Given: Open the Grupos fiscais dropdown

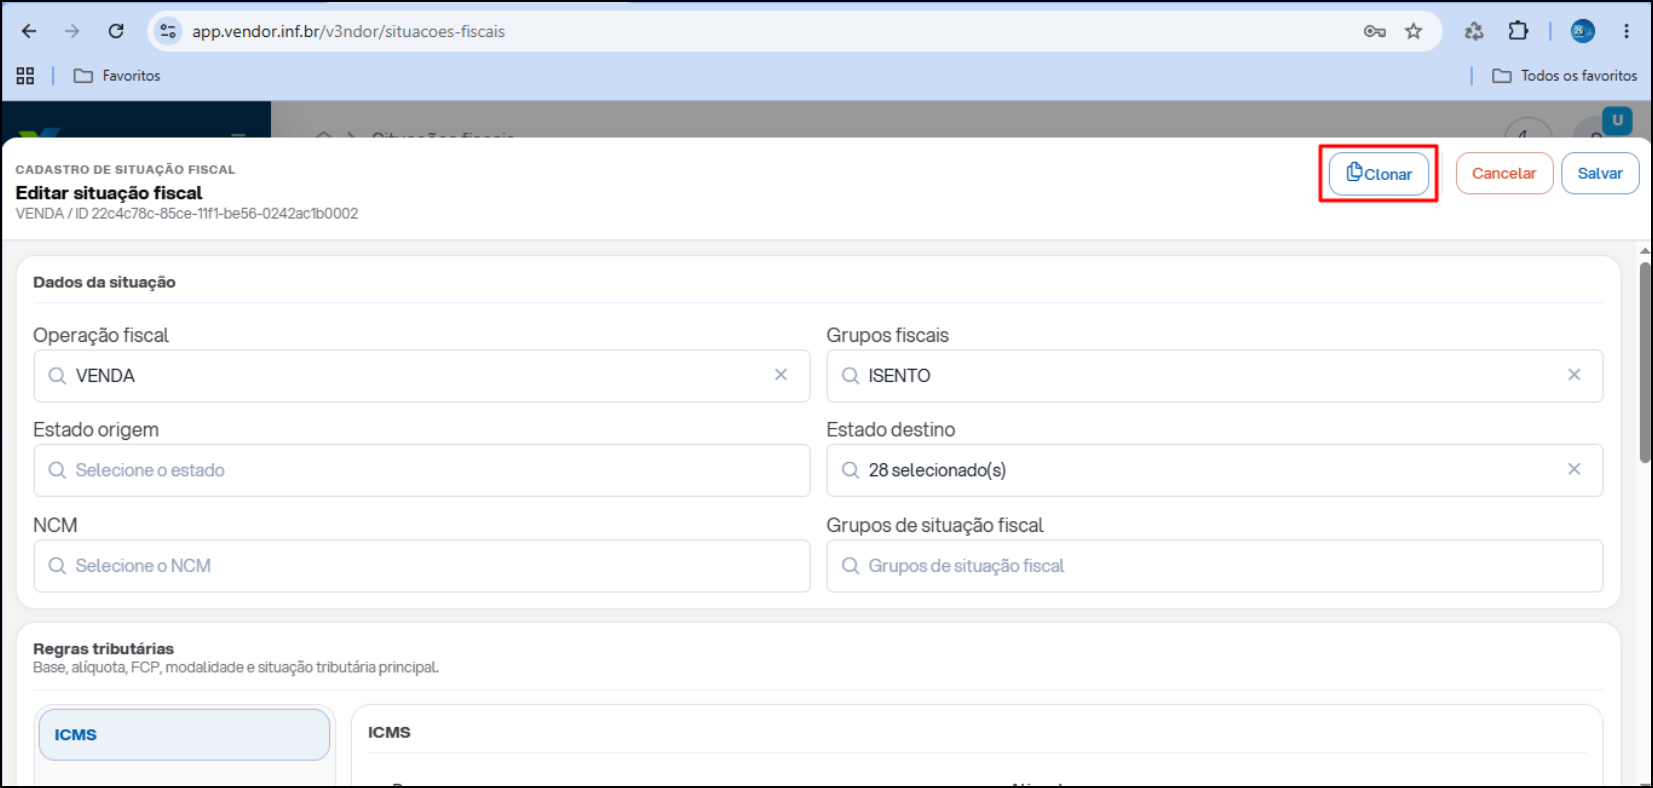Looking at the screenshot, I should (x=1214, y=376).
